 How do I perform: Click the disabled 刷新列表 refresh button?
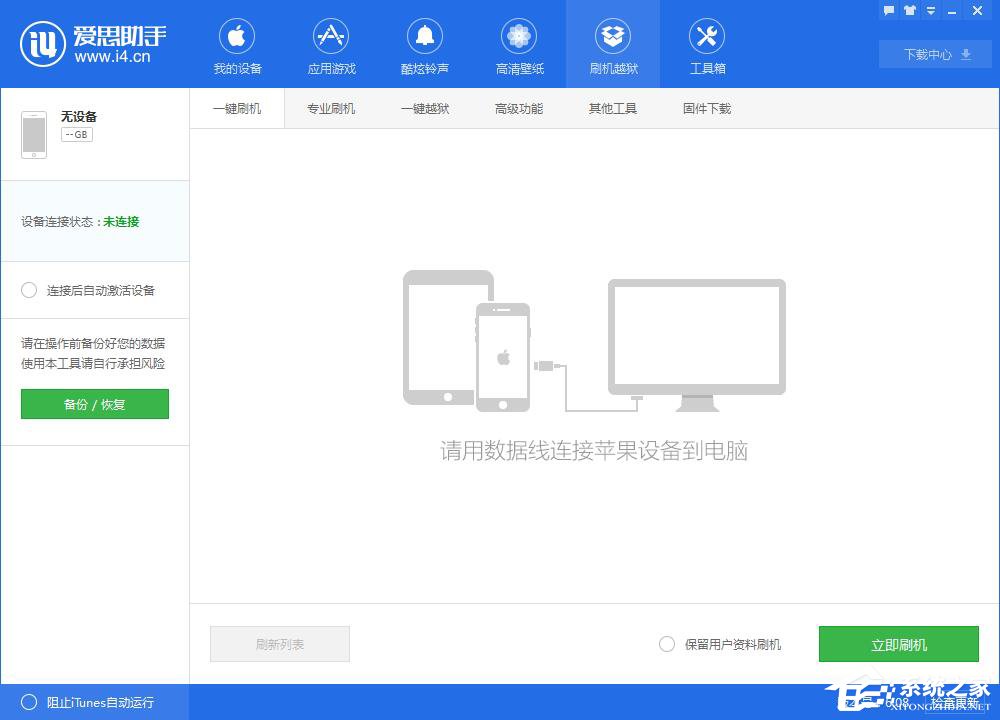(279, 644)
